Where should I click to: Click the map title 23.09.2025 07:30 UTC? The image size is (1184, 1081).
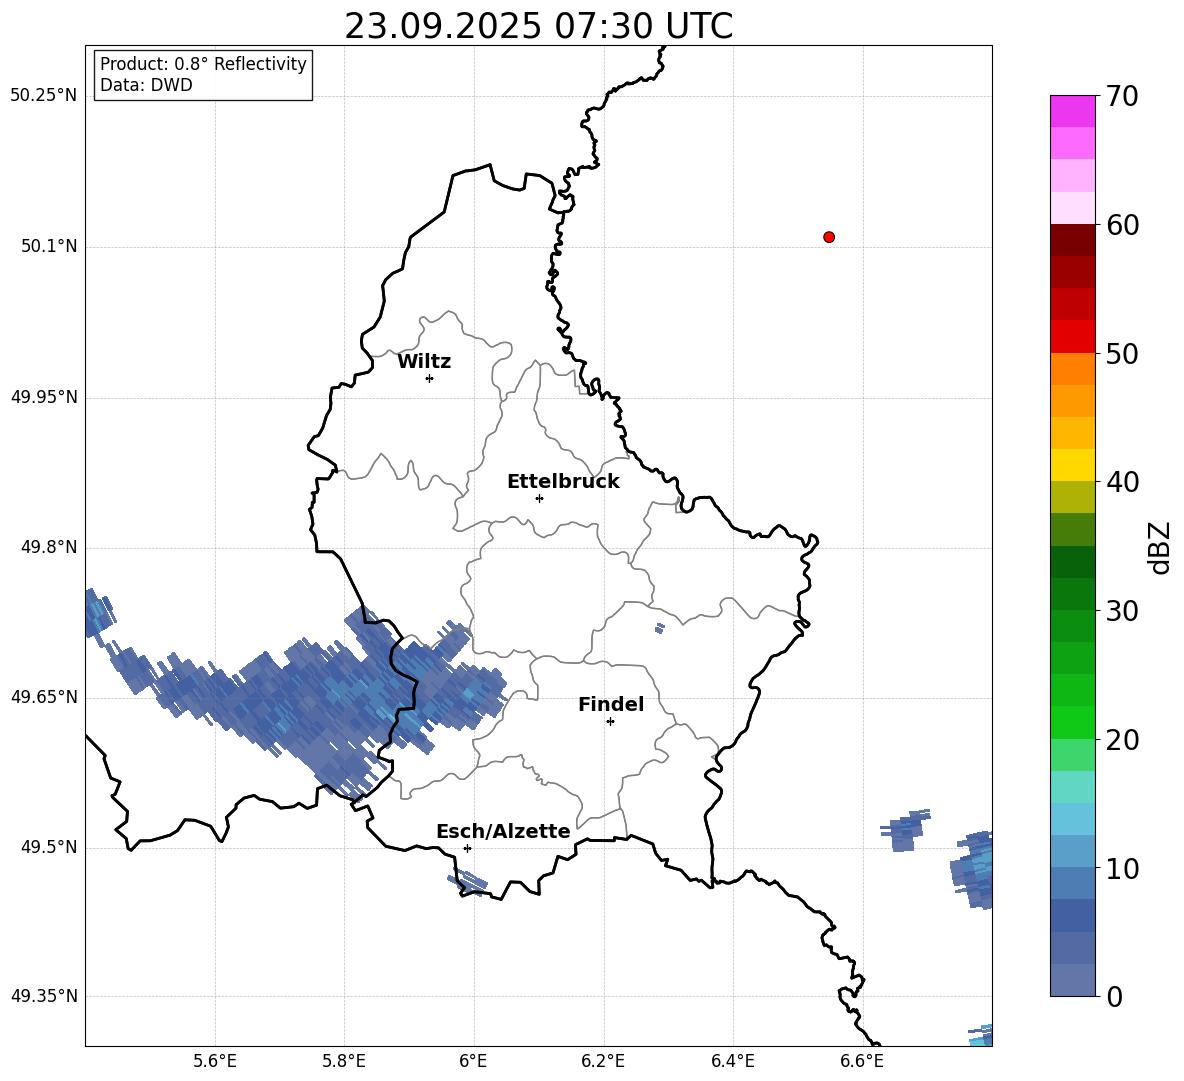538,26
